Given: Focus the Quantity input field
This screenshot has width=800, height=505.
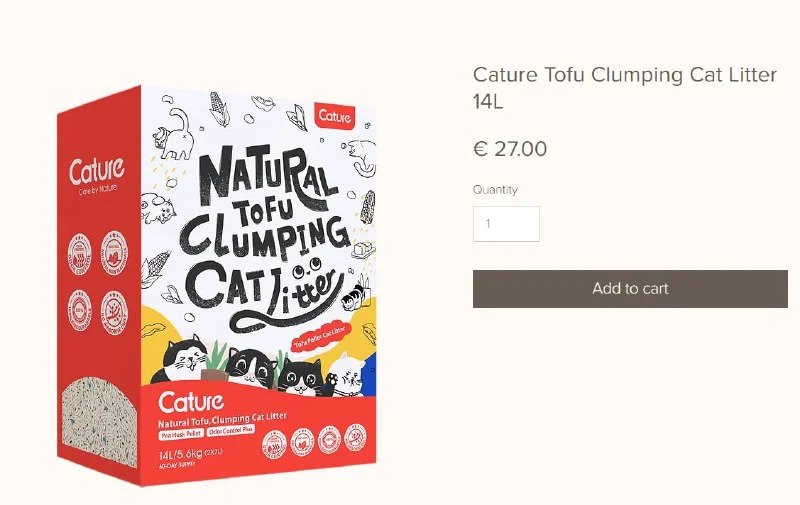Looking at the screenshot, I should (x=506, y=224).
